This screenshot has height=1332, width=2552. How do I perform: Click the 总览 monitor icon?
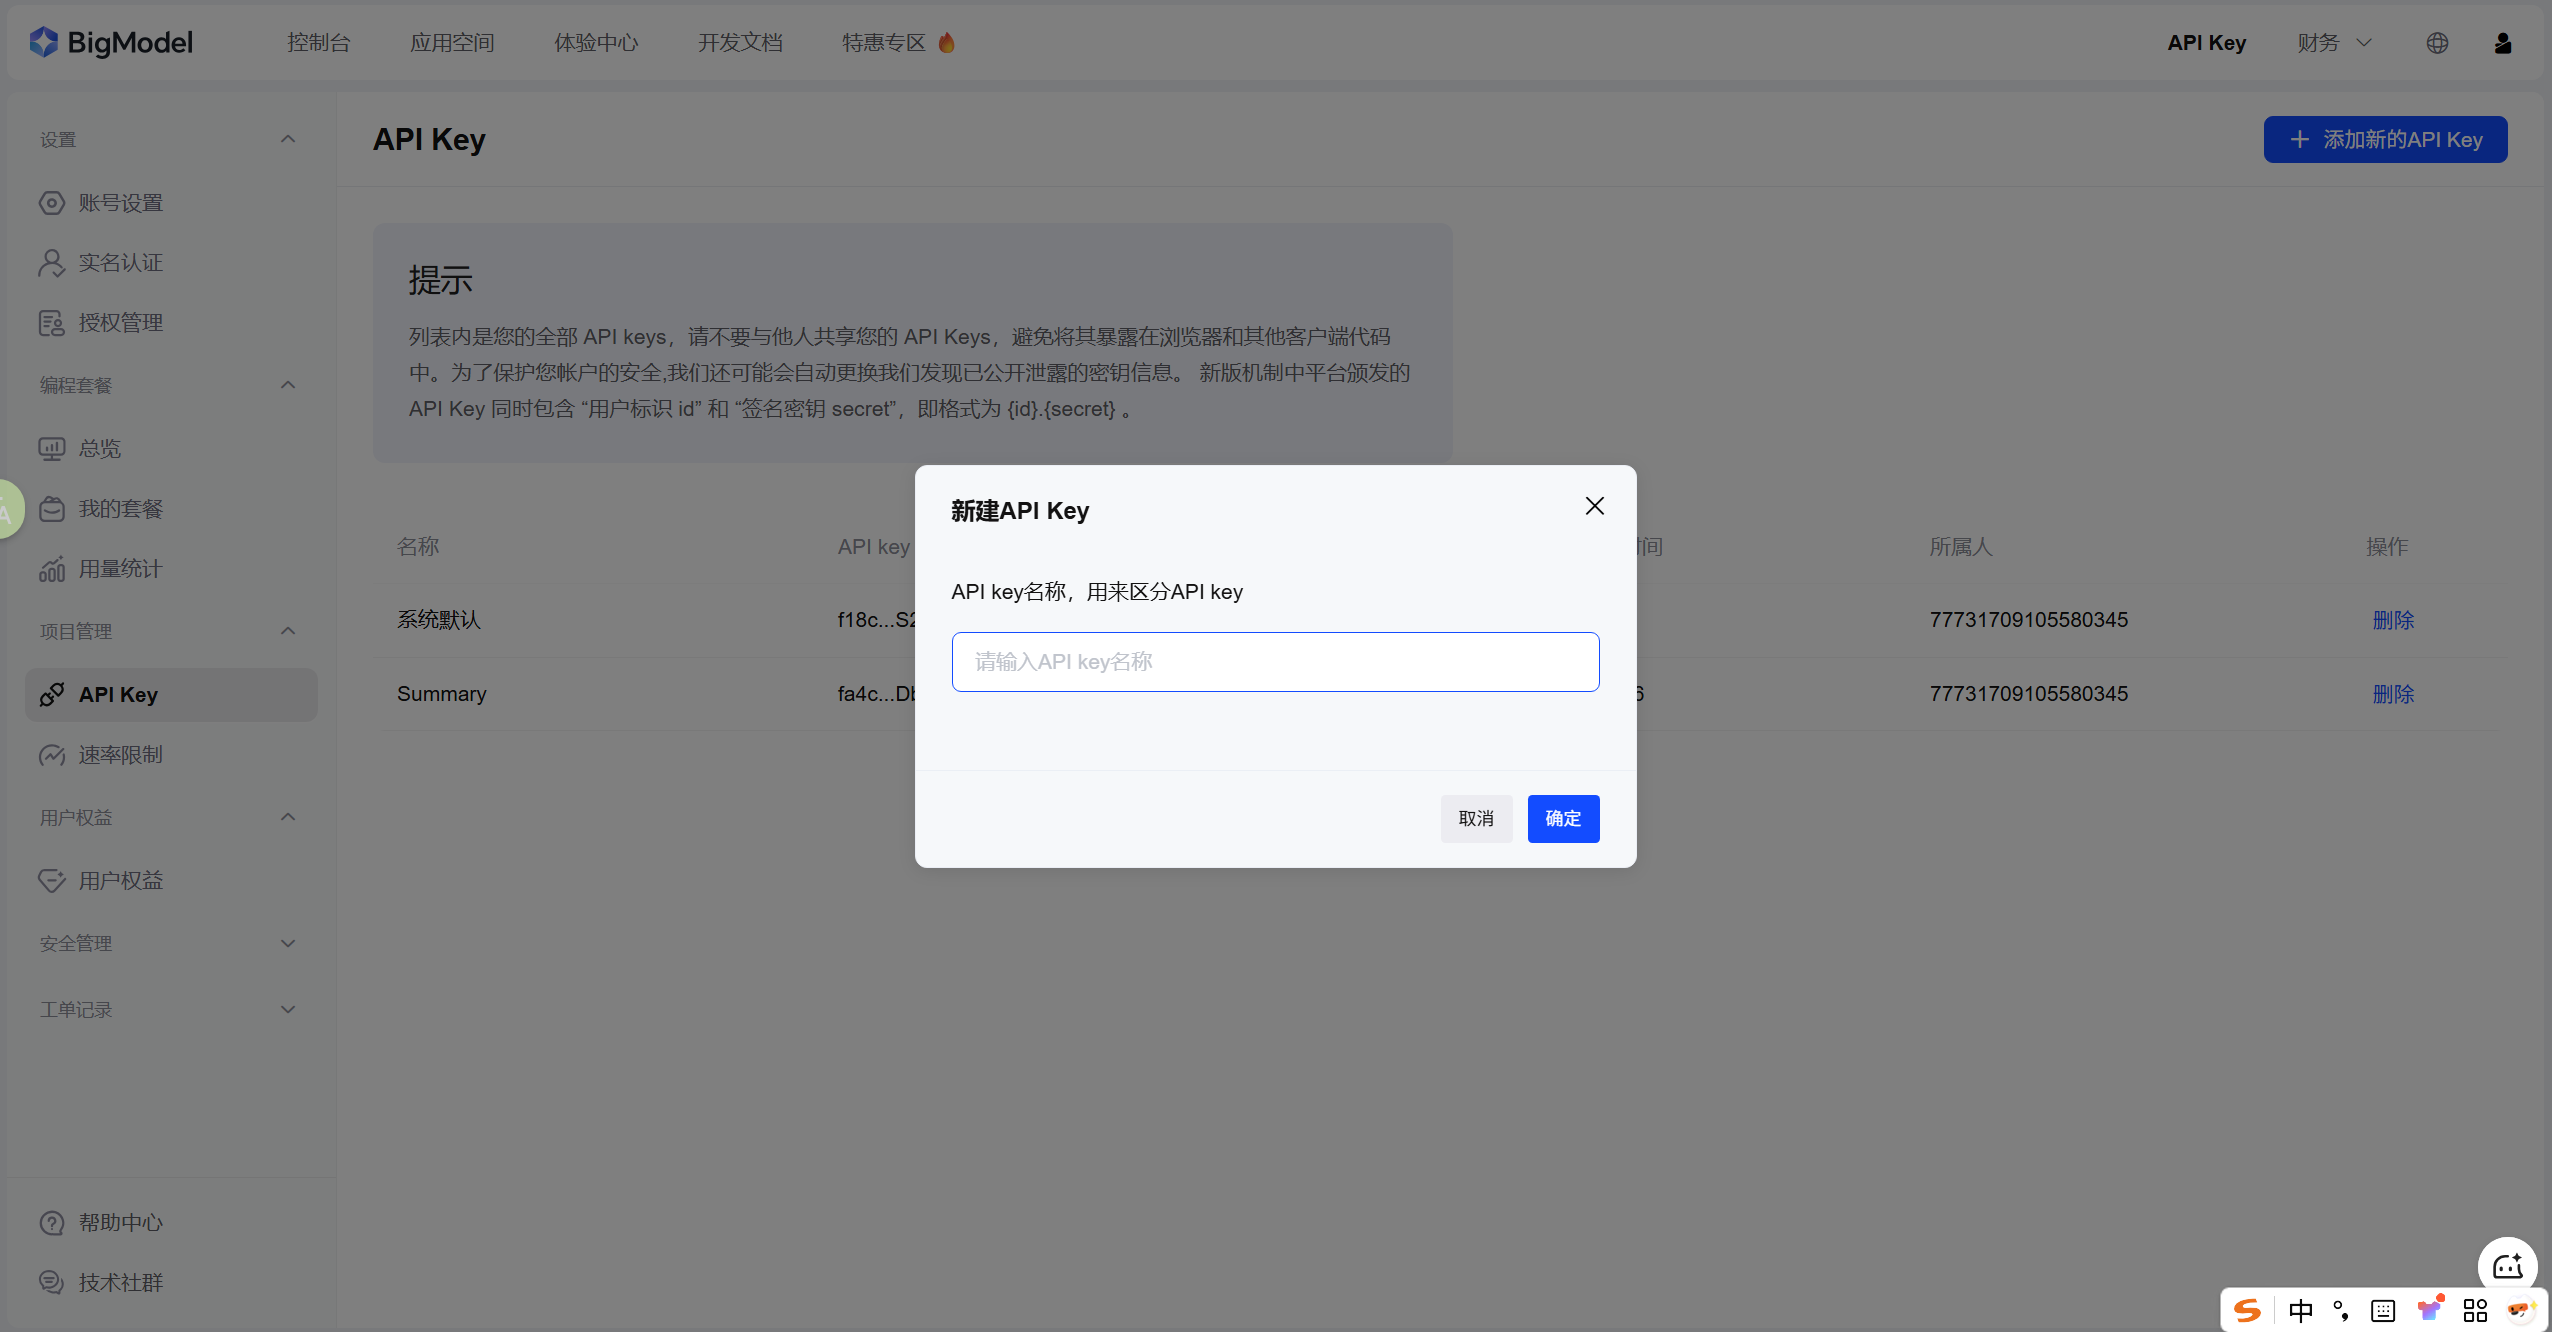(x=52, y=448)
